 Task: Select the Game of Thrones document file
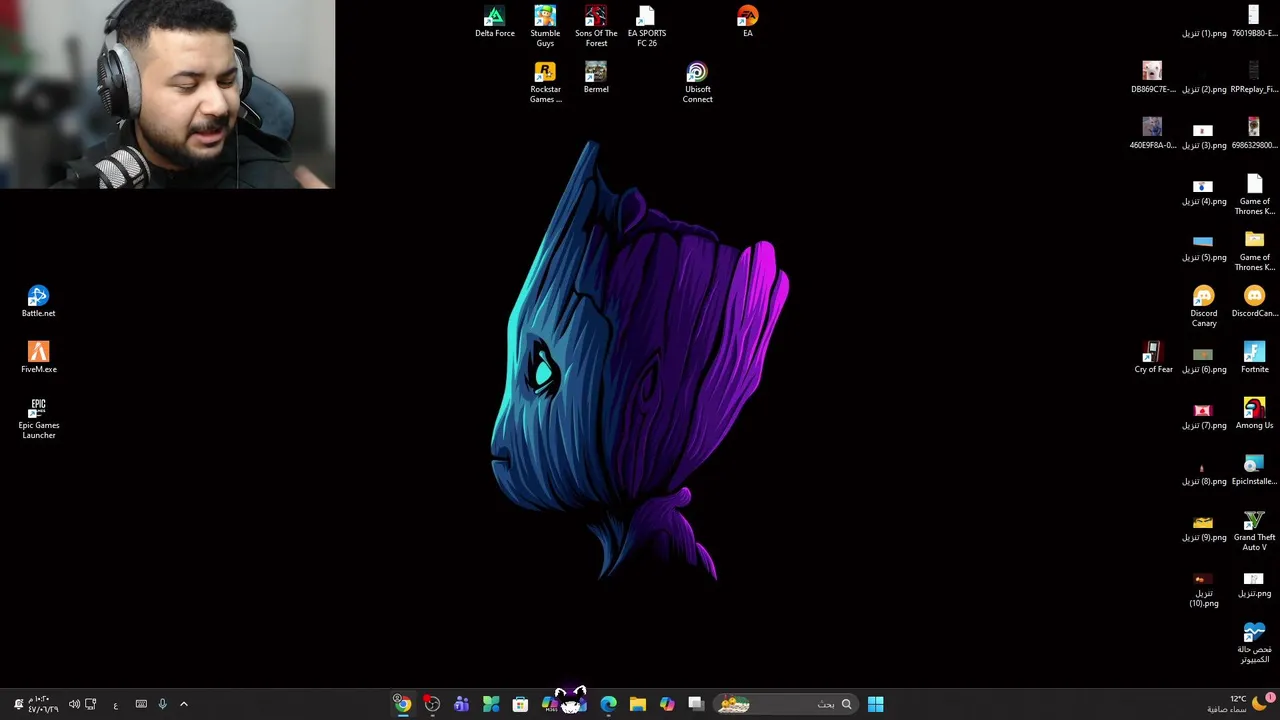click(1254, 195)
